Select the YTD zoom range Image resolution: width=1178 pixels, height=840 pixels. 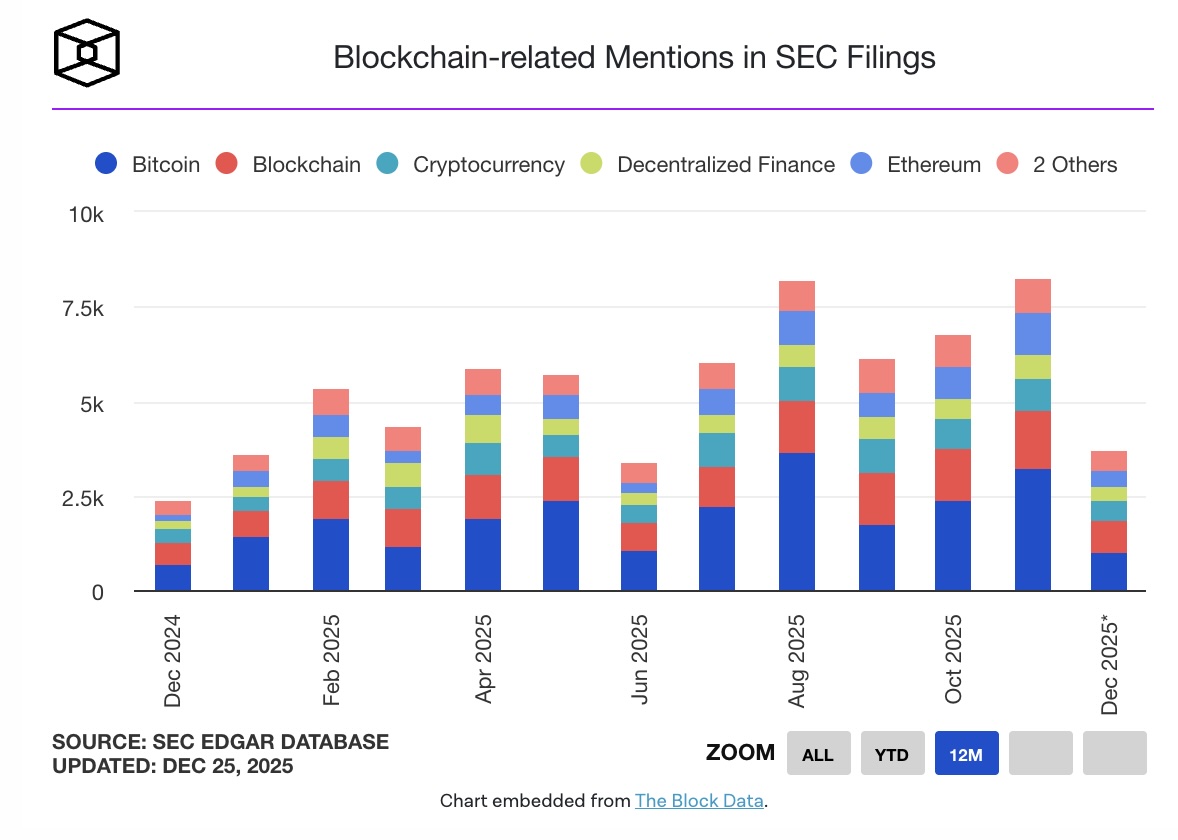[892, 753]
